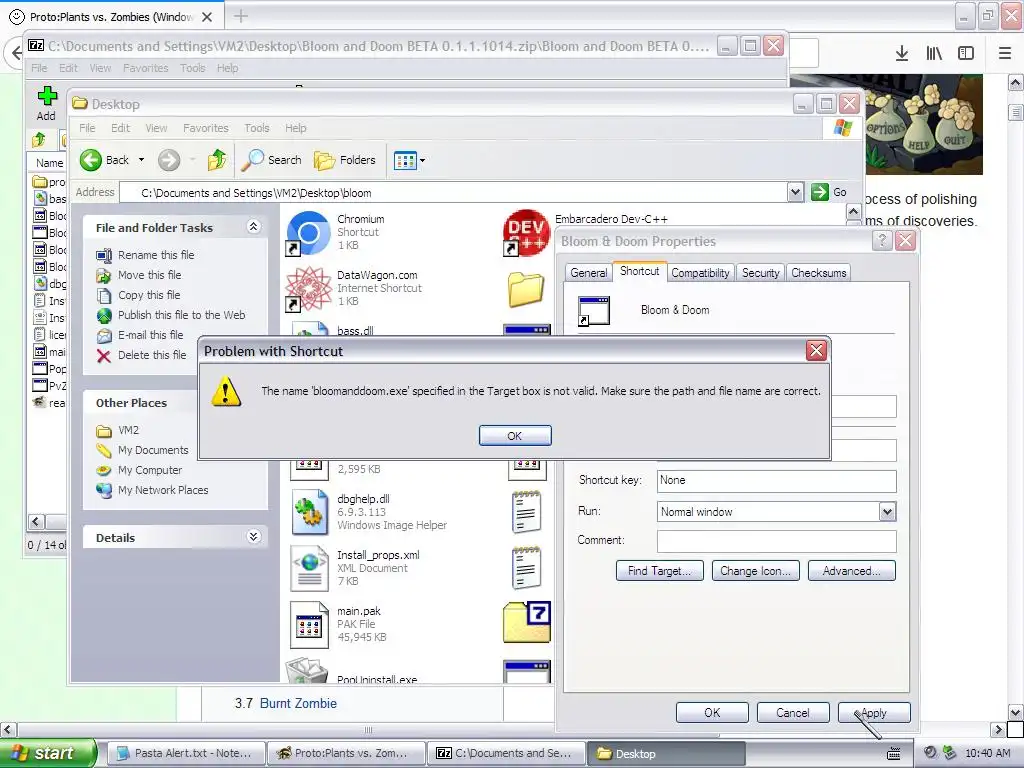
Task: Click the Advanced button in Properties
Action: click(852, 571)
